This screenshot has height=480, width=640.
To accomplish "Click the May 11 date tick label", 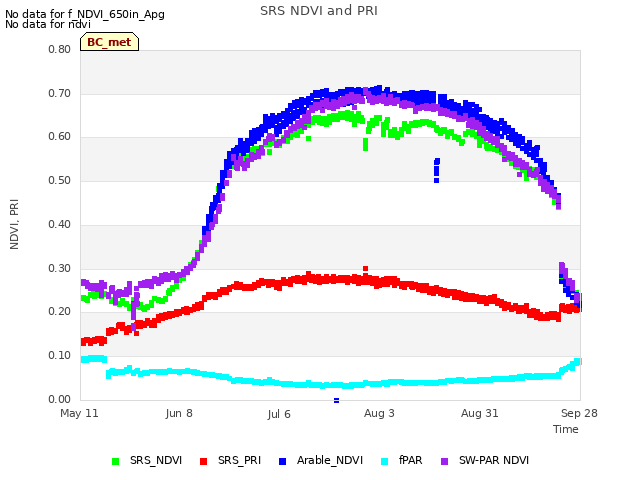I will pos(79,413).
